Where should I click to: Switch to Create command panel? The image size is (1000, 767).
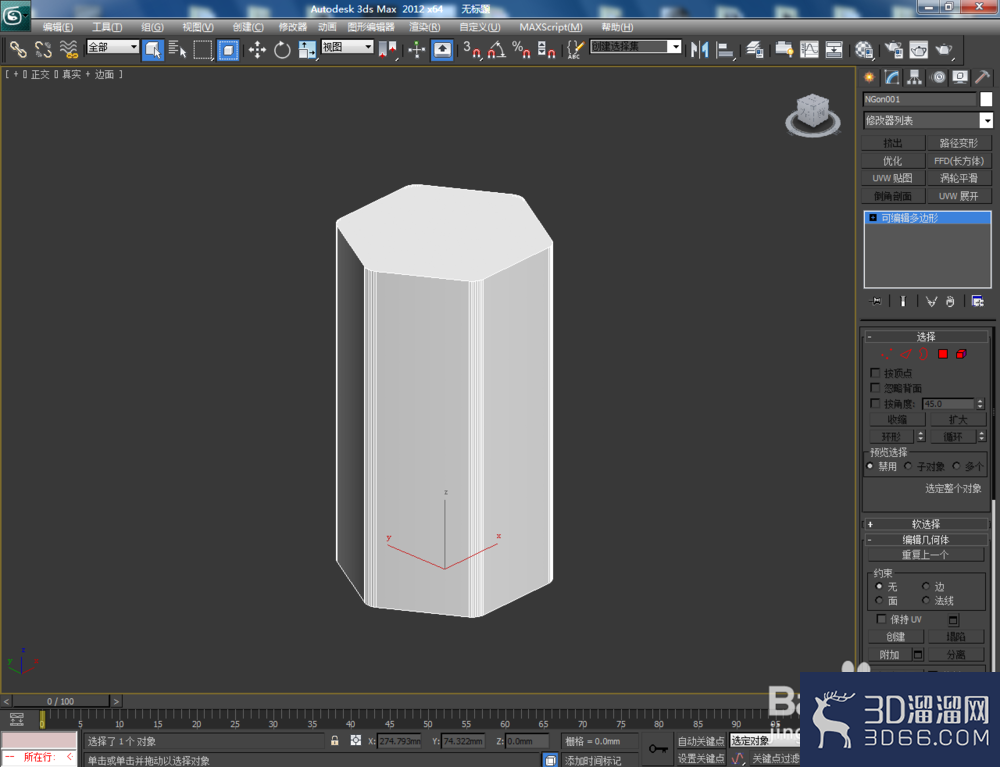pos(869,77)
